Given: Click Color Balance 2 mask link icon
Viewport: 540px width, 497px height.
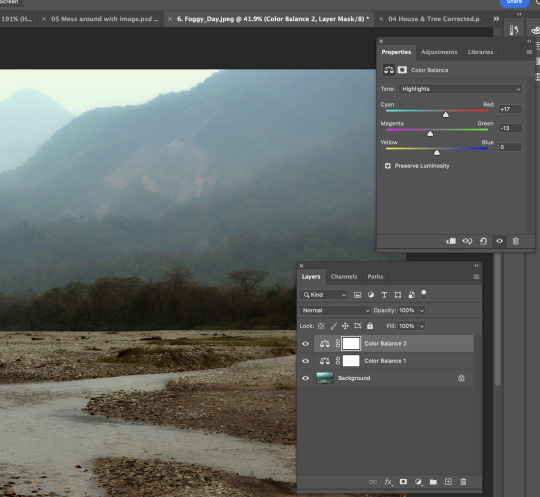Looking at the screenshot, I should click(338, 343).
